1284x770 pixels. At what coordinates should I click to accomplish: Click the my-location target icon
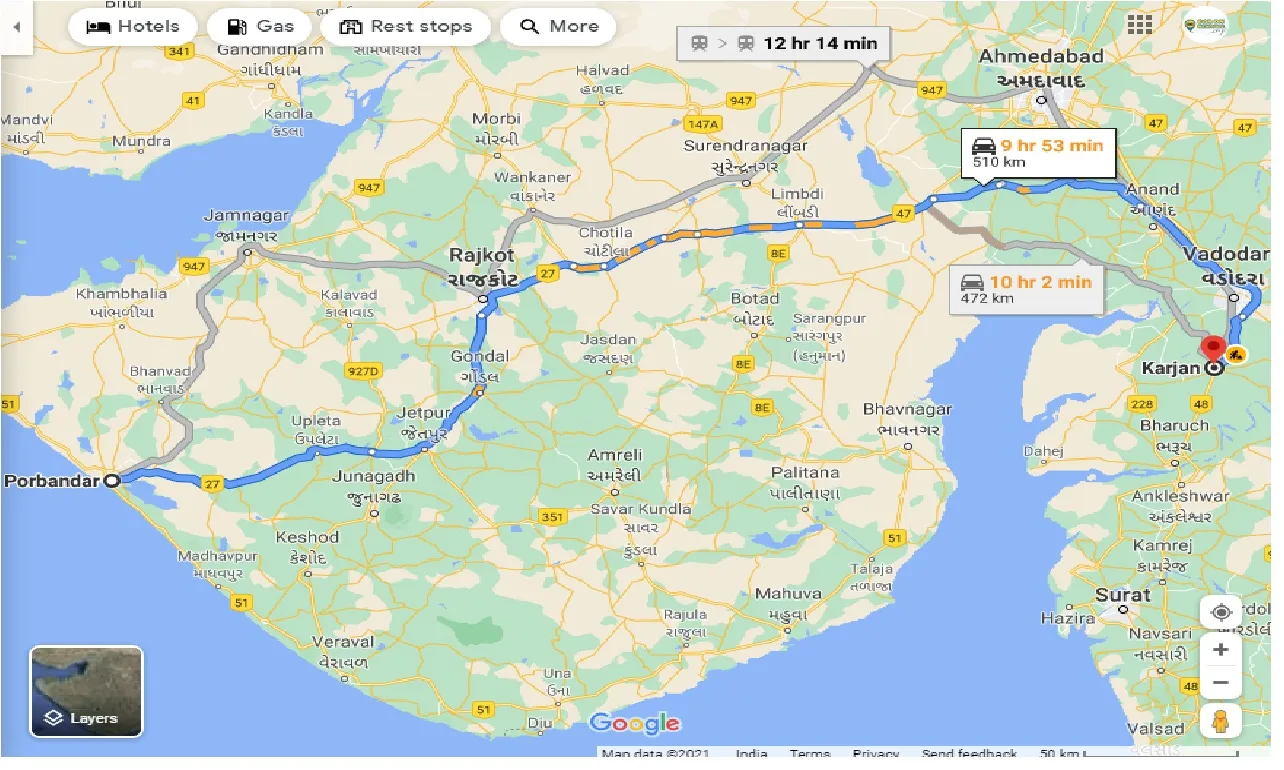[1220, 611]
